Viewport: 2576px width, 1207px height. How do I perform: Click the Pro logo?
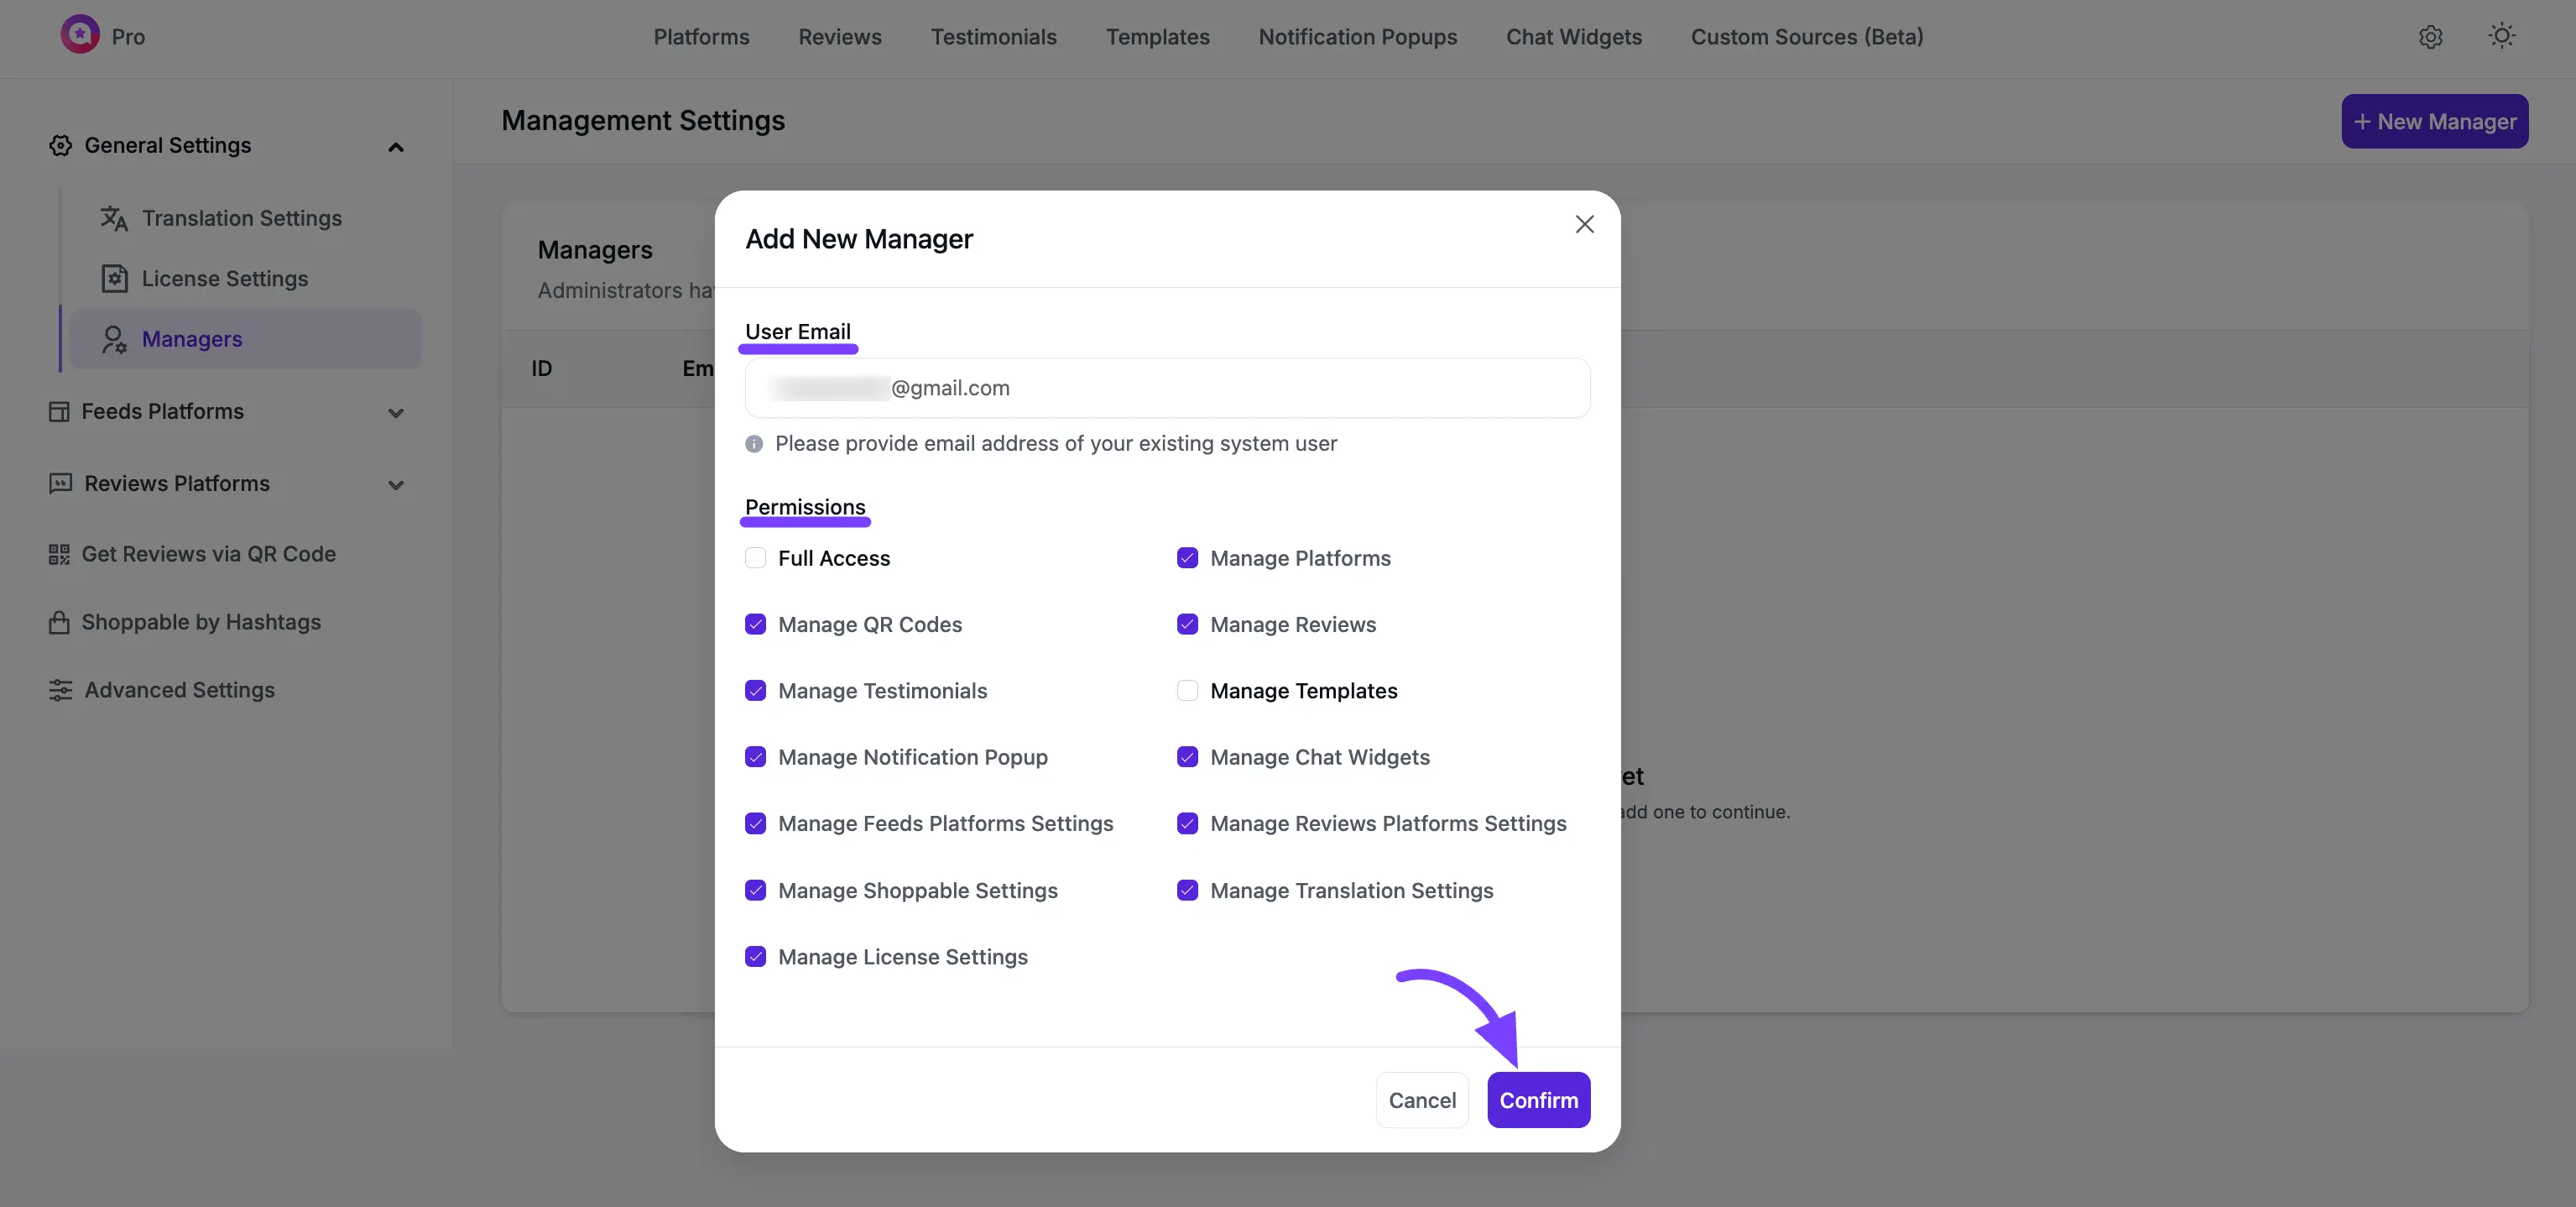tap(103, 35)
